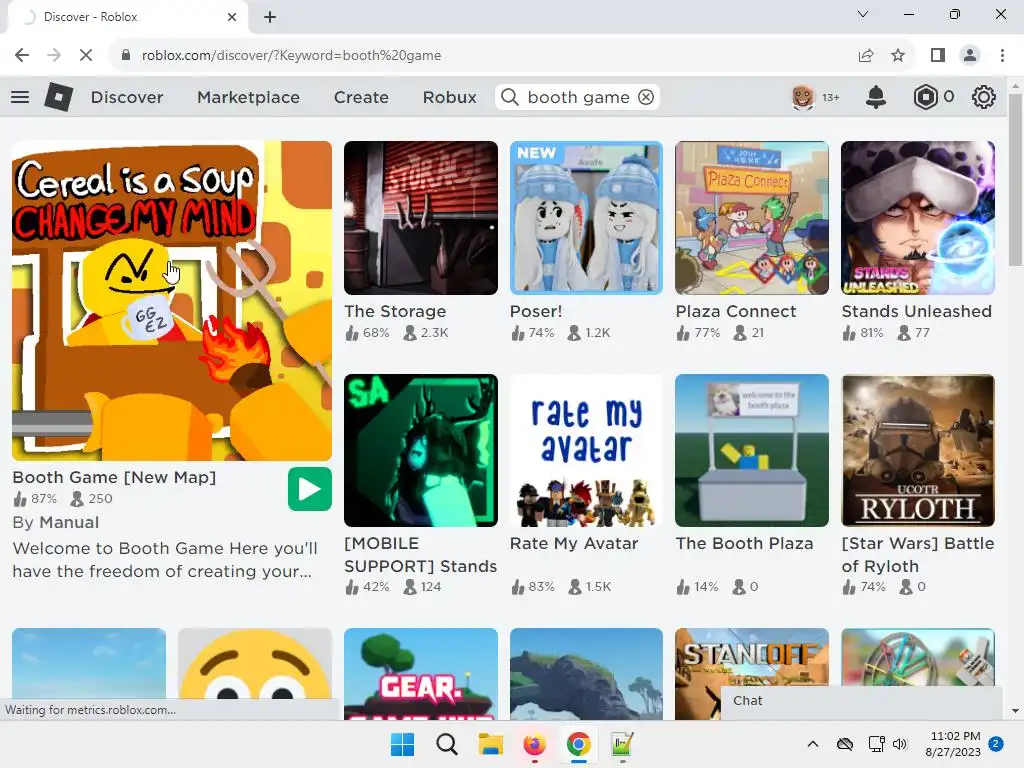The height and width of the screenshot is (768, 1024).
Task: Open the user avatar profile
Action: (x=803, y=97)
